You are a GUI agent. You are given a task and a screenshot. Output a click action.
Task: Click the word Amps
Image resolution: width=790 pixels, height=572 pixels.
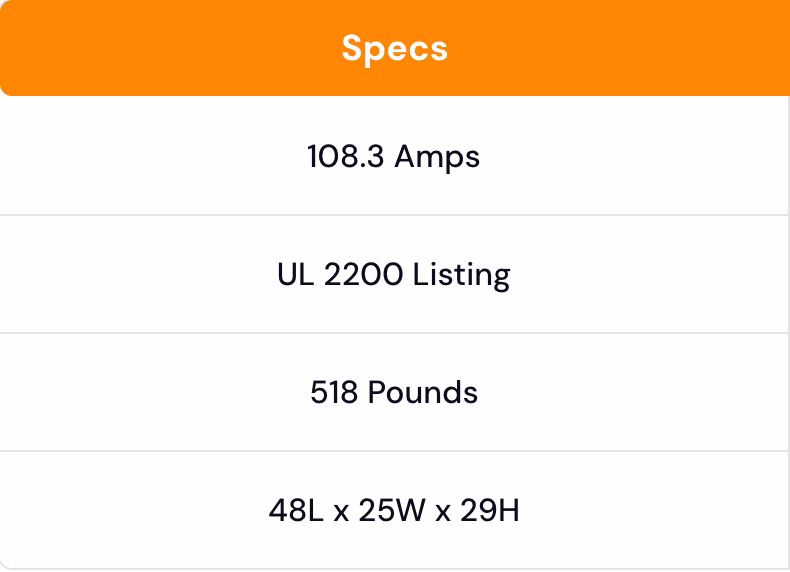click(437, 156)
